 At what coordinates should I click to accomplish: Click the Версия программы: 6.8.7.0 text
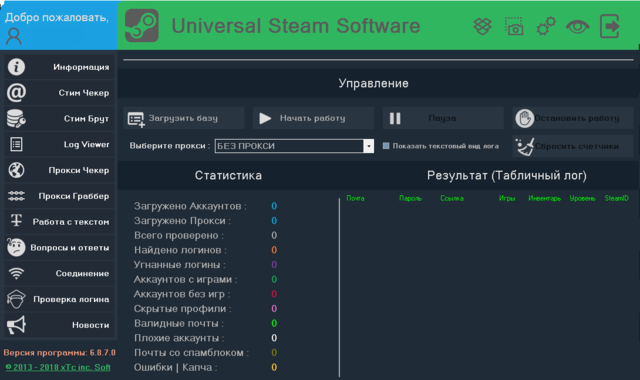(x=60, y=352)
